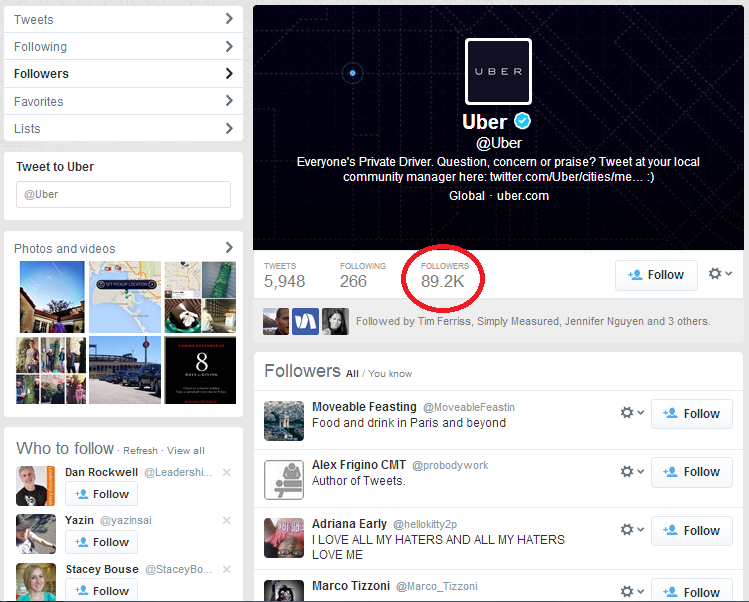This screenshot has width=749, height=602.
Task: Dismiss Yazin suggestion
Action: [227, 520]
